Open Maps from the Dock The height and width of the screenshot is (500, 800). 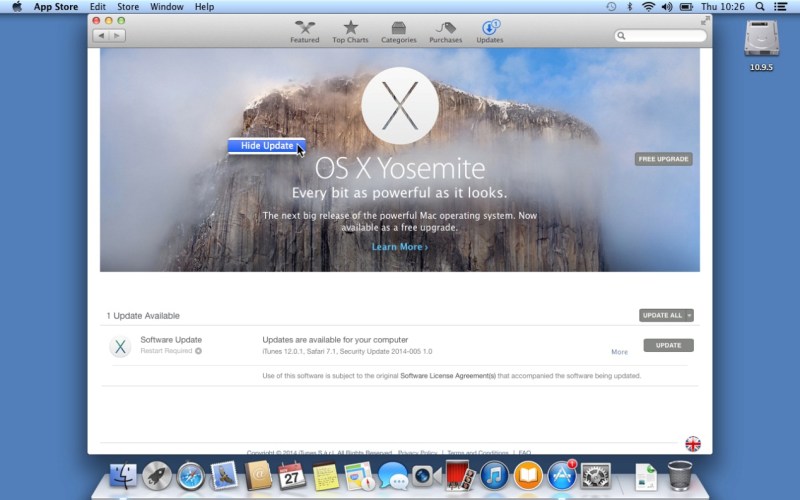tap(359, 476)
